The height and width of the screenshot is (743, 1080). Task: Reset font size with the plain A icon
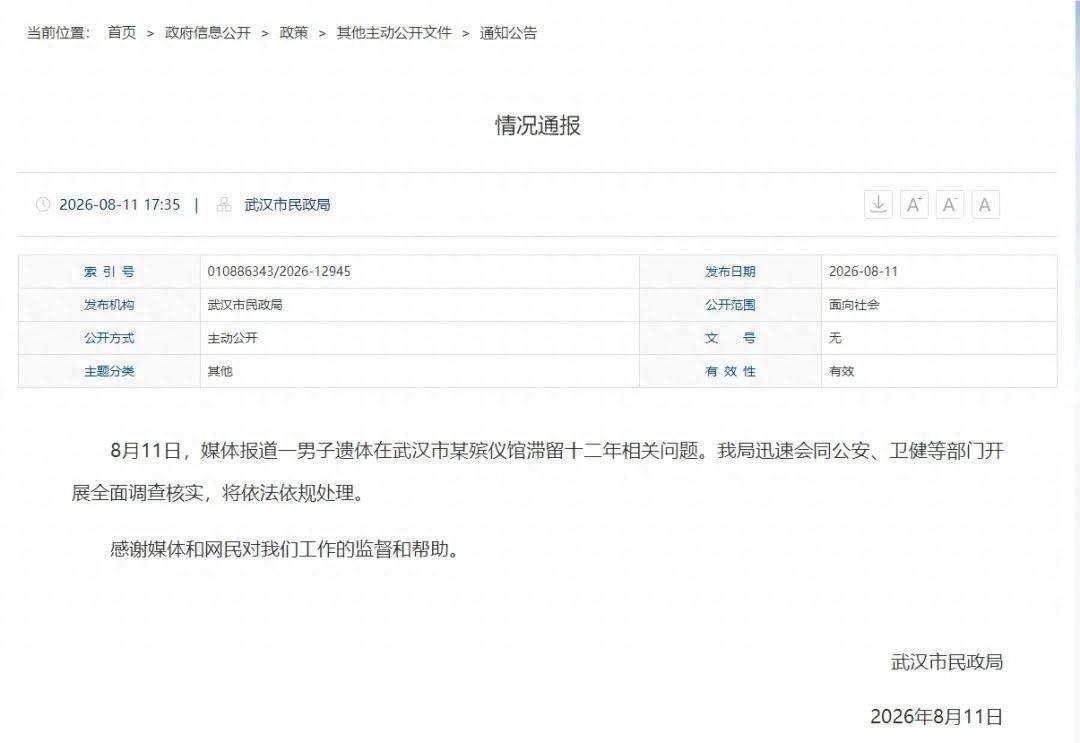[986, 205]
